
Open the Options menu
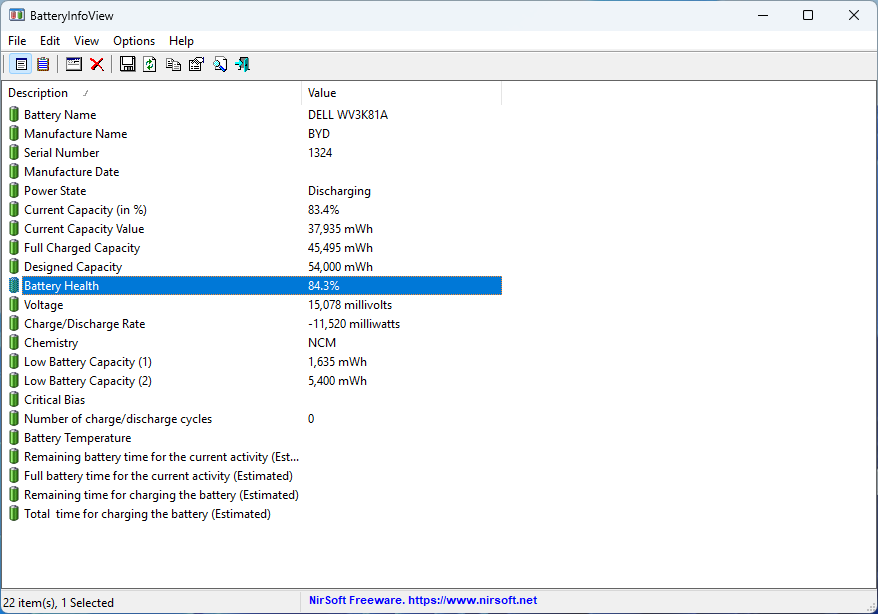coord(134,41)
